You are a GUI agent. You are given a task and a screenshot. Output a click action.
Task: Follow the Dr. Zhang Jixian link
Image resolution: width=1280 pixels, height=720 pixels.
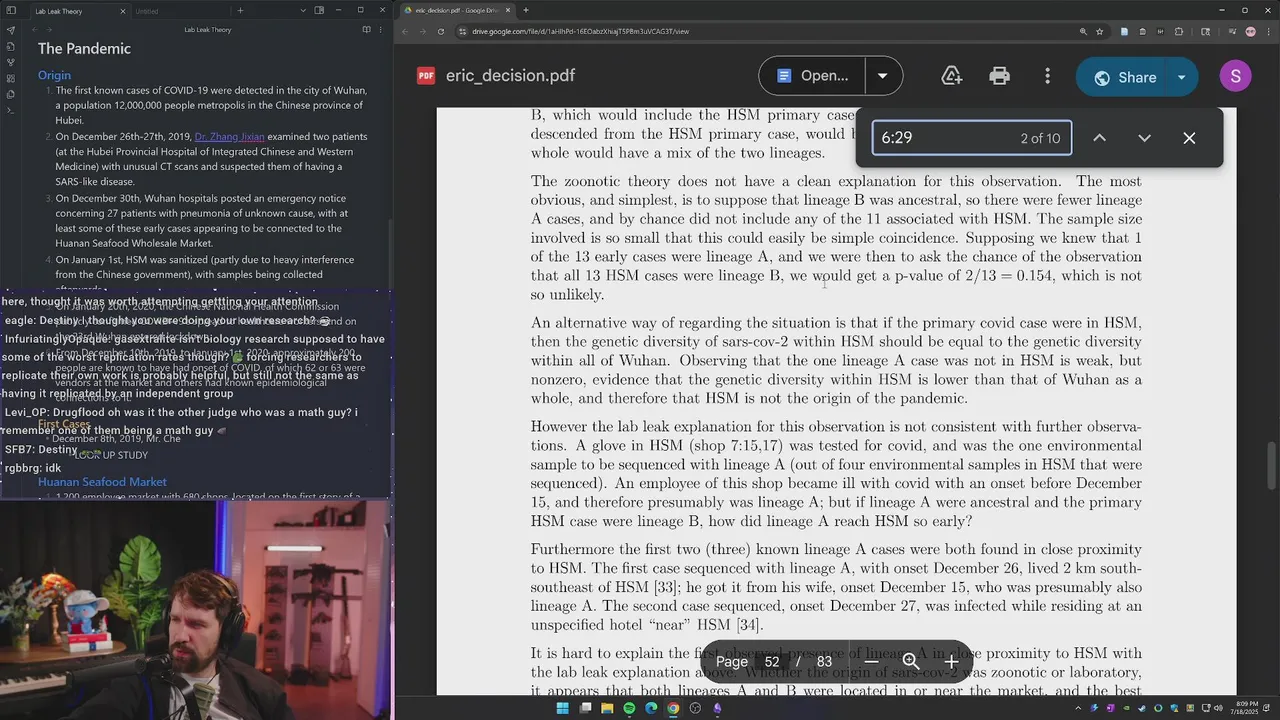point(229,136)
